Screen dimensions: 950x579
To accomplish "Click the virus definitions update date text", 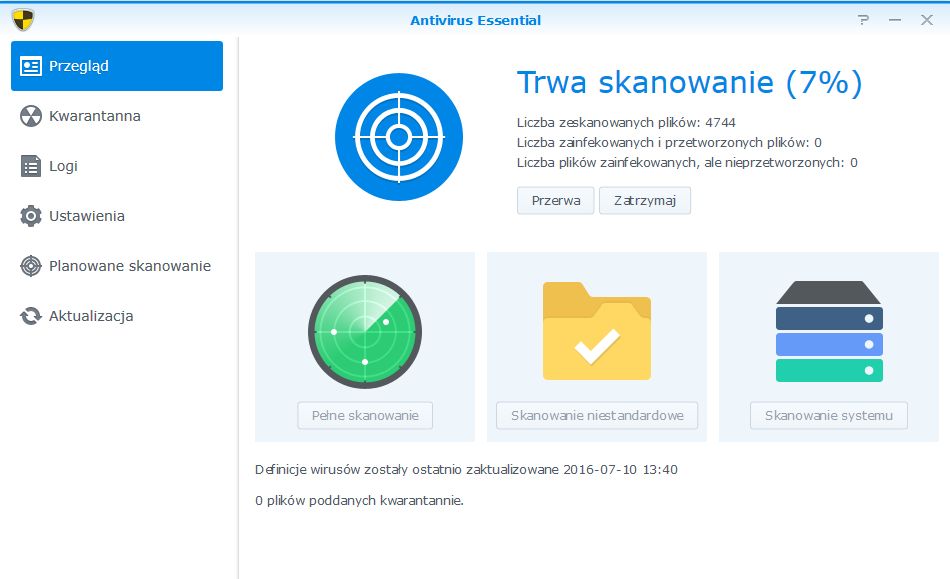I will click(x=466, y=469).
